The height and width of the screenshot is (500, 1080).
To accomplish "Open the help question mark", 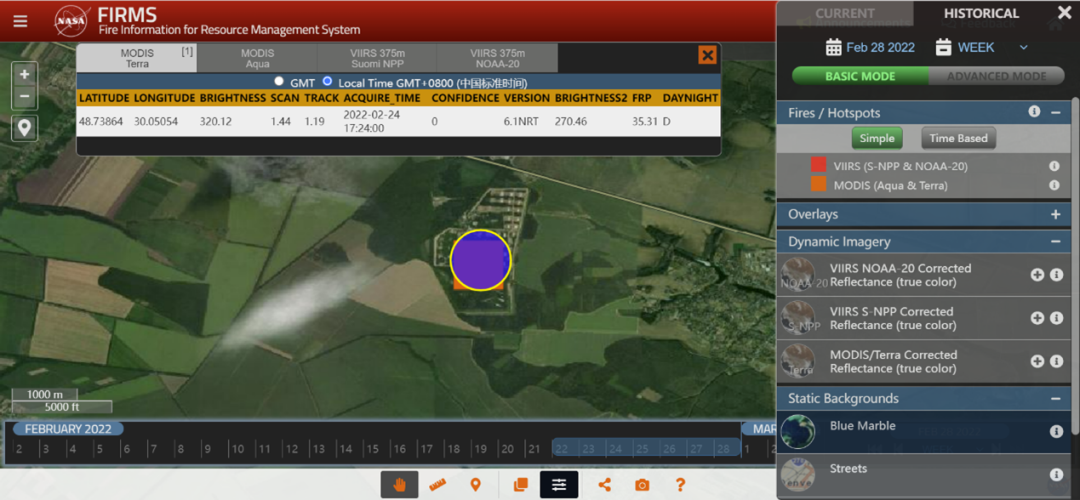I will (680, 485).
